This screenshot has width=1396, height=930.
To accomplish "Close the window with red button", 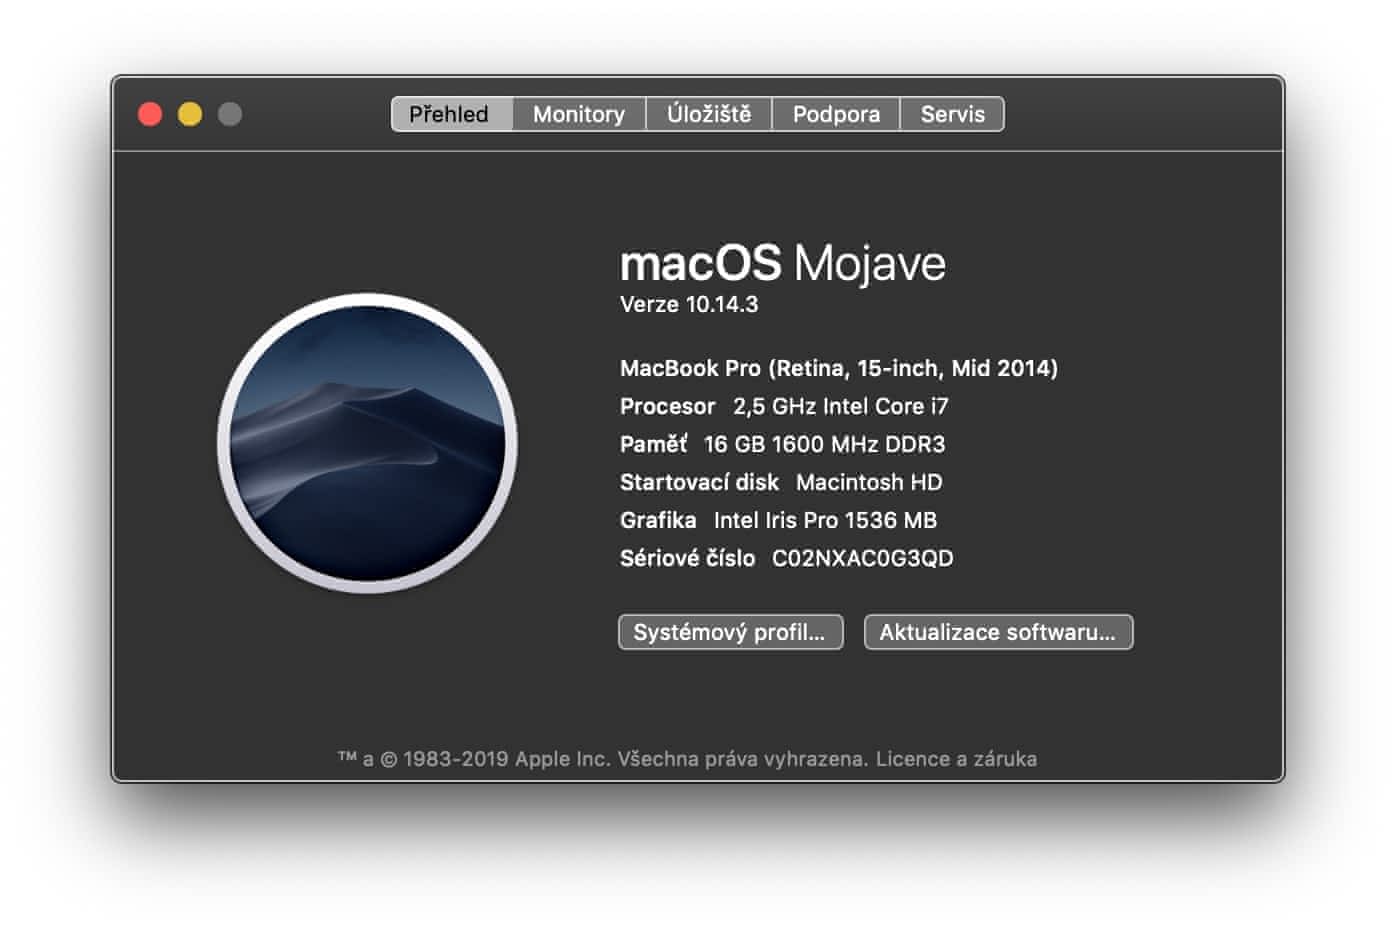I will (x=150, y=114).
